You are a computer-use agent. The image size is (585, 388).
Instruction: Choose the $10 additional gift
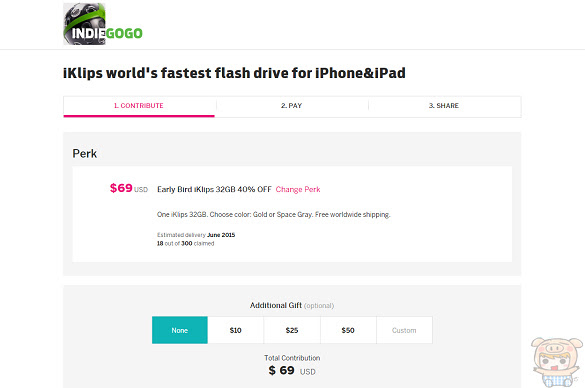[x=236, y=330]
